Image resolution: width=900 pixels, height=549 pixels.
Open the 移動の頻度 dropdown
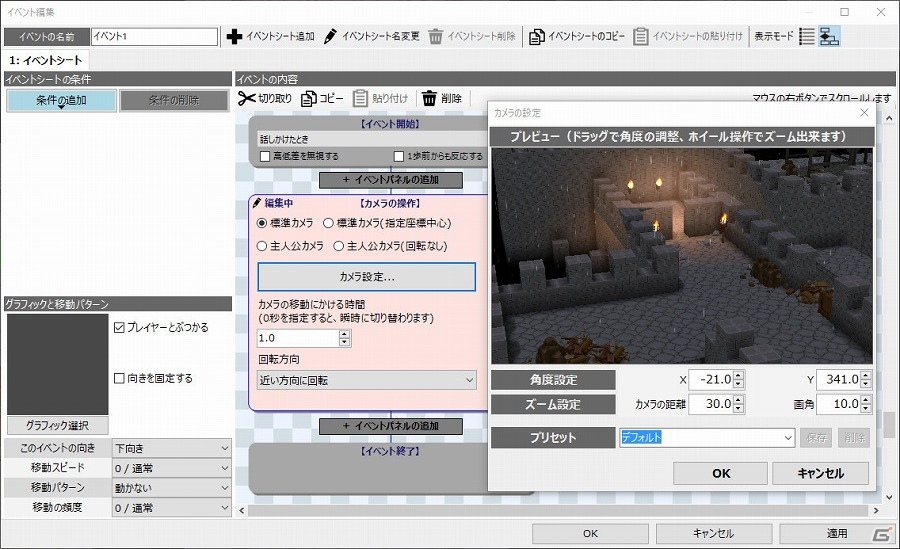pyautogui.click(x=172, y=508)
